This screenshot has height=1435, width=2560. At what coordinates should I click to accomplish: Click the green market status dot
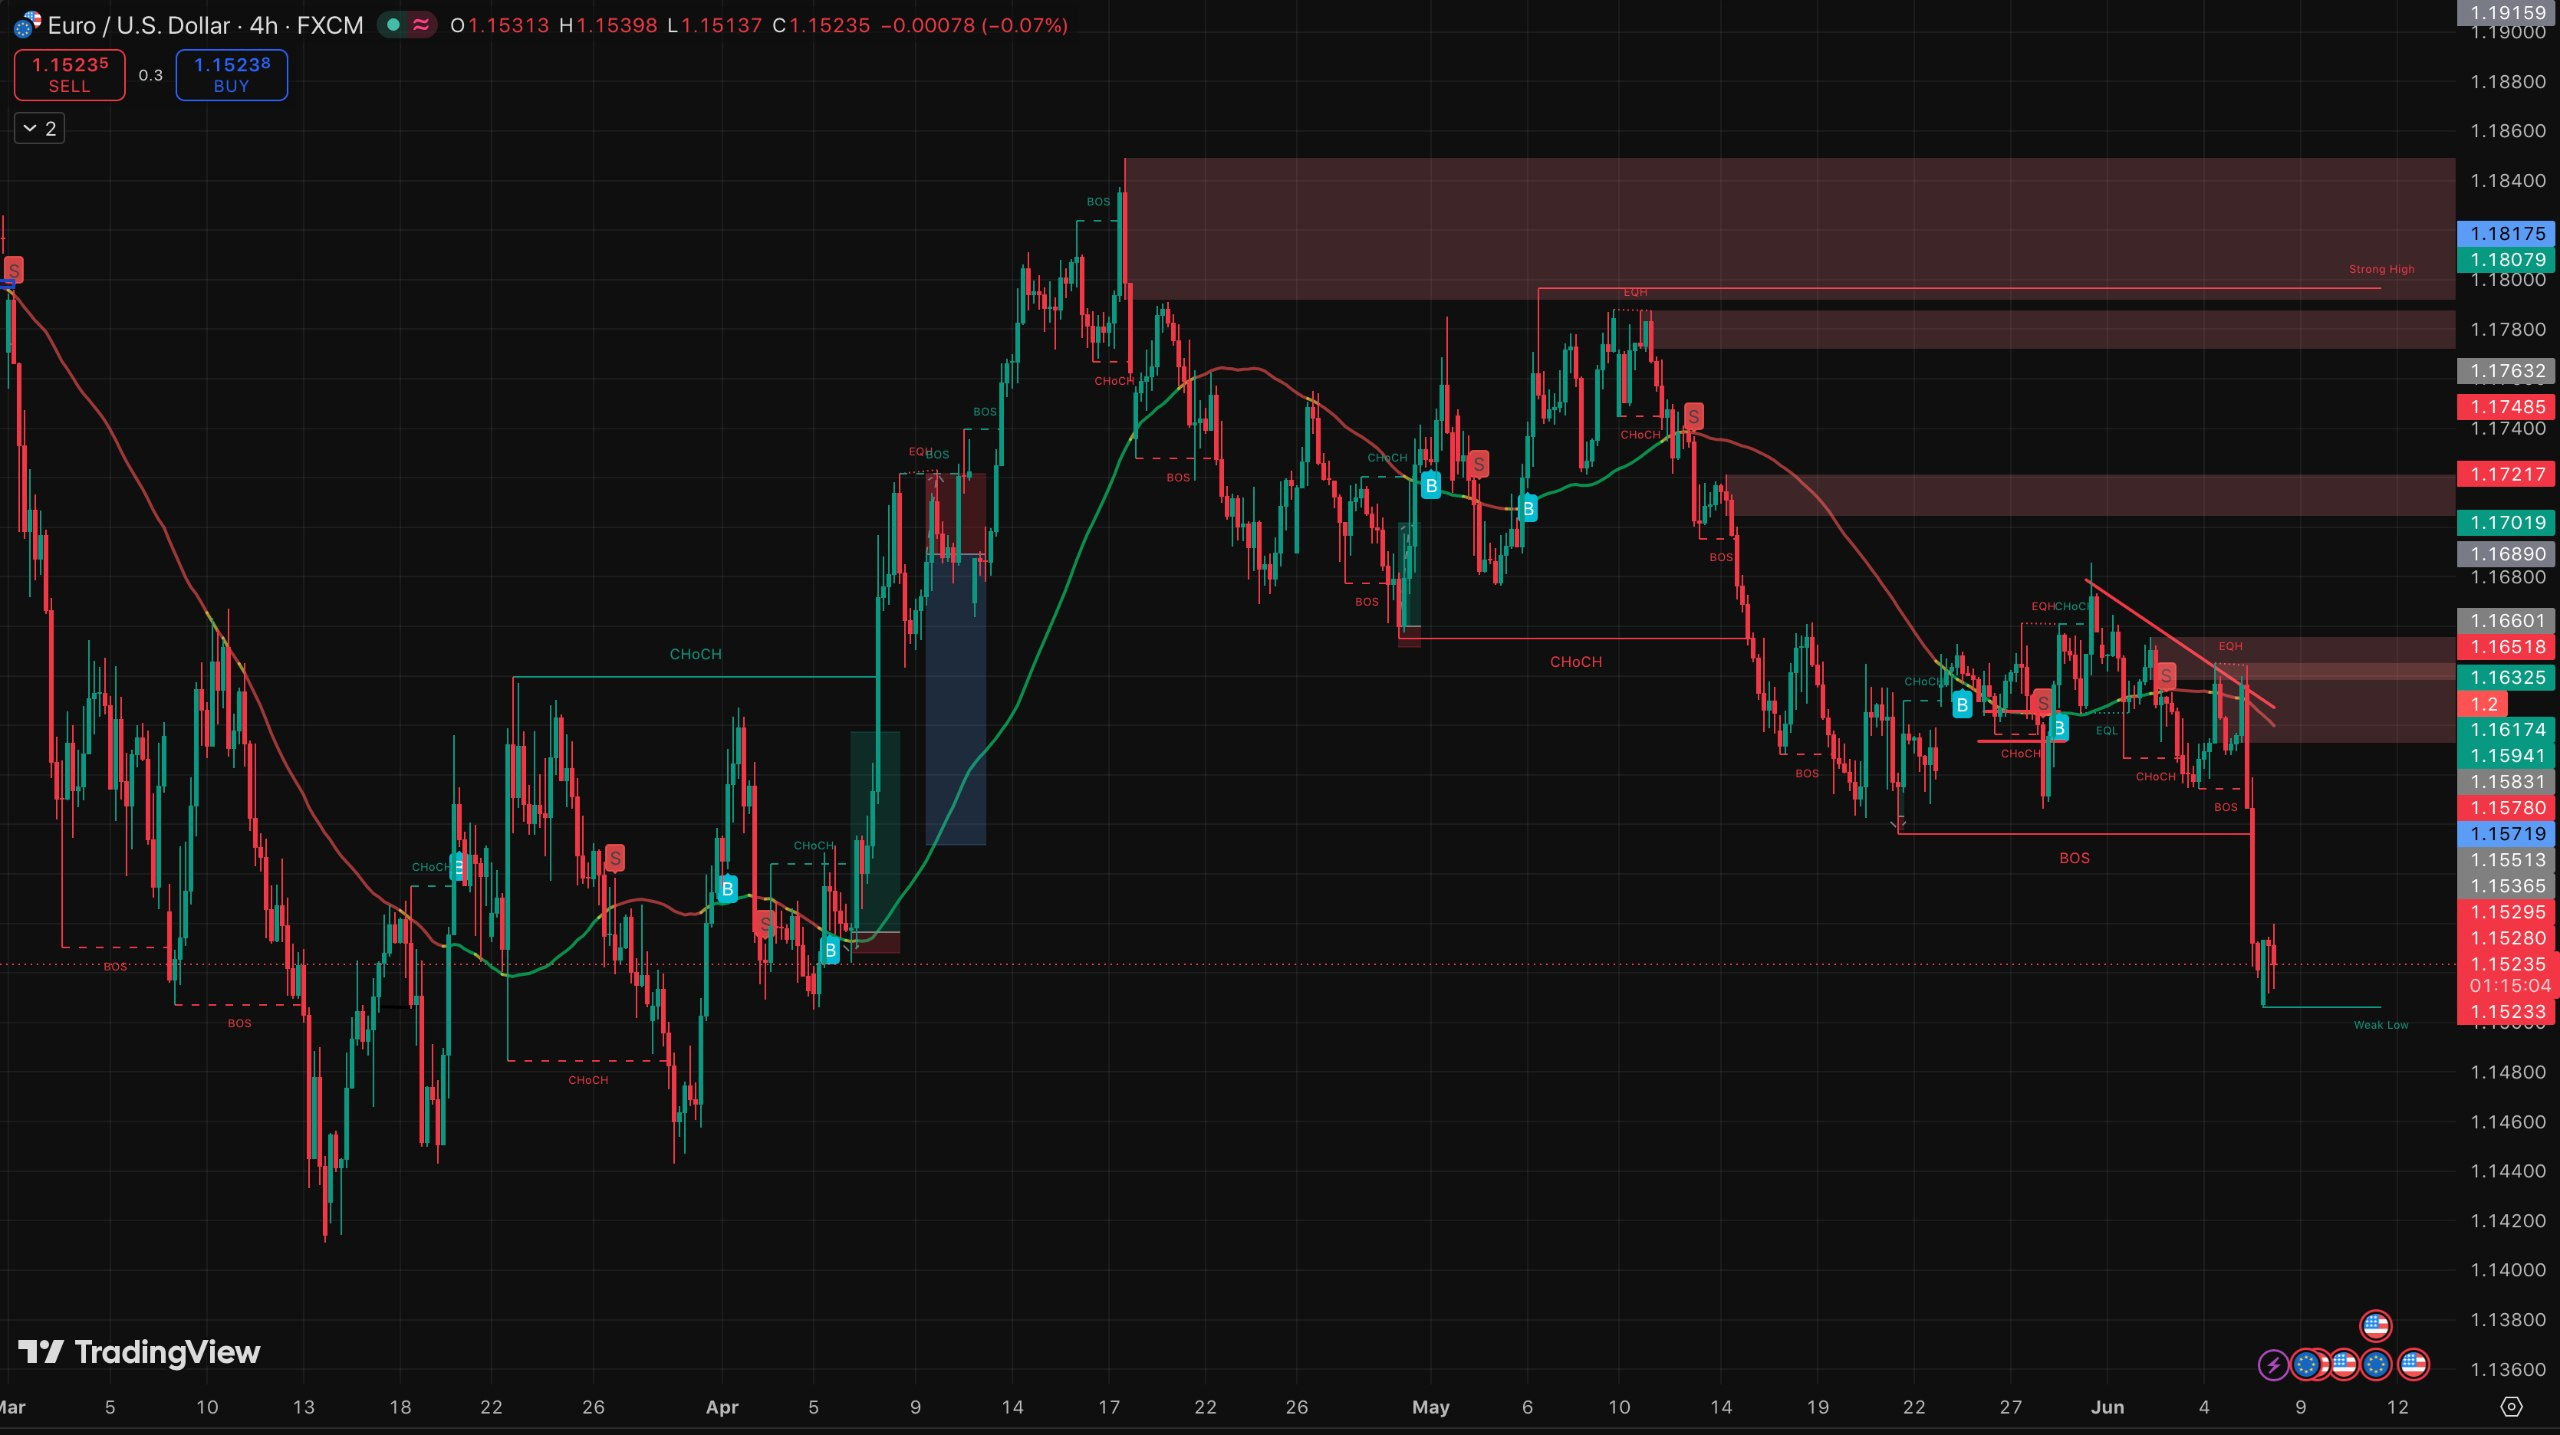tap(394, 25)
